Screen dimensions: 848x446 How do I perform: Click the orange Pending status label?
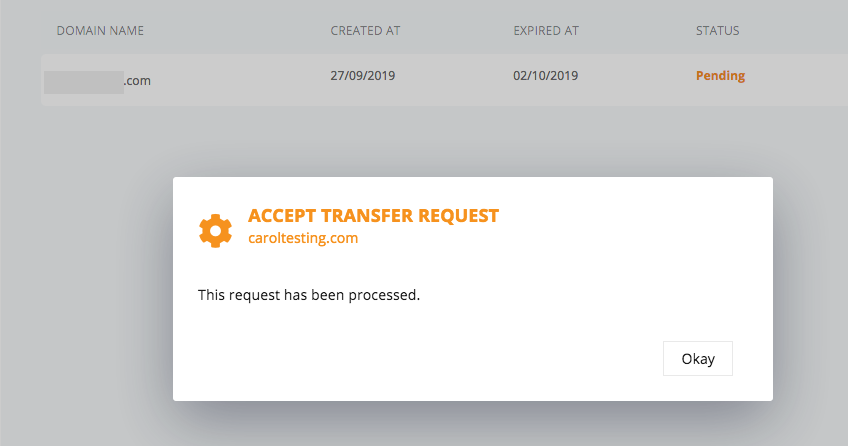click(720, 76)
